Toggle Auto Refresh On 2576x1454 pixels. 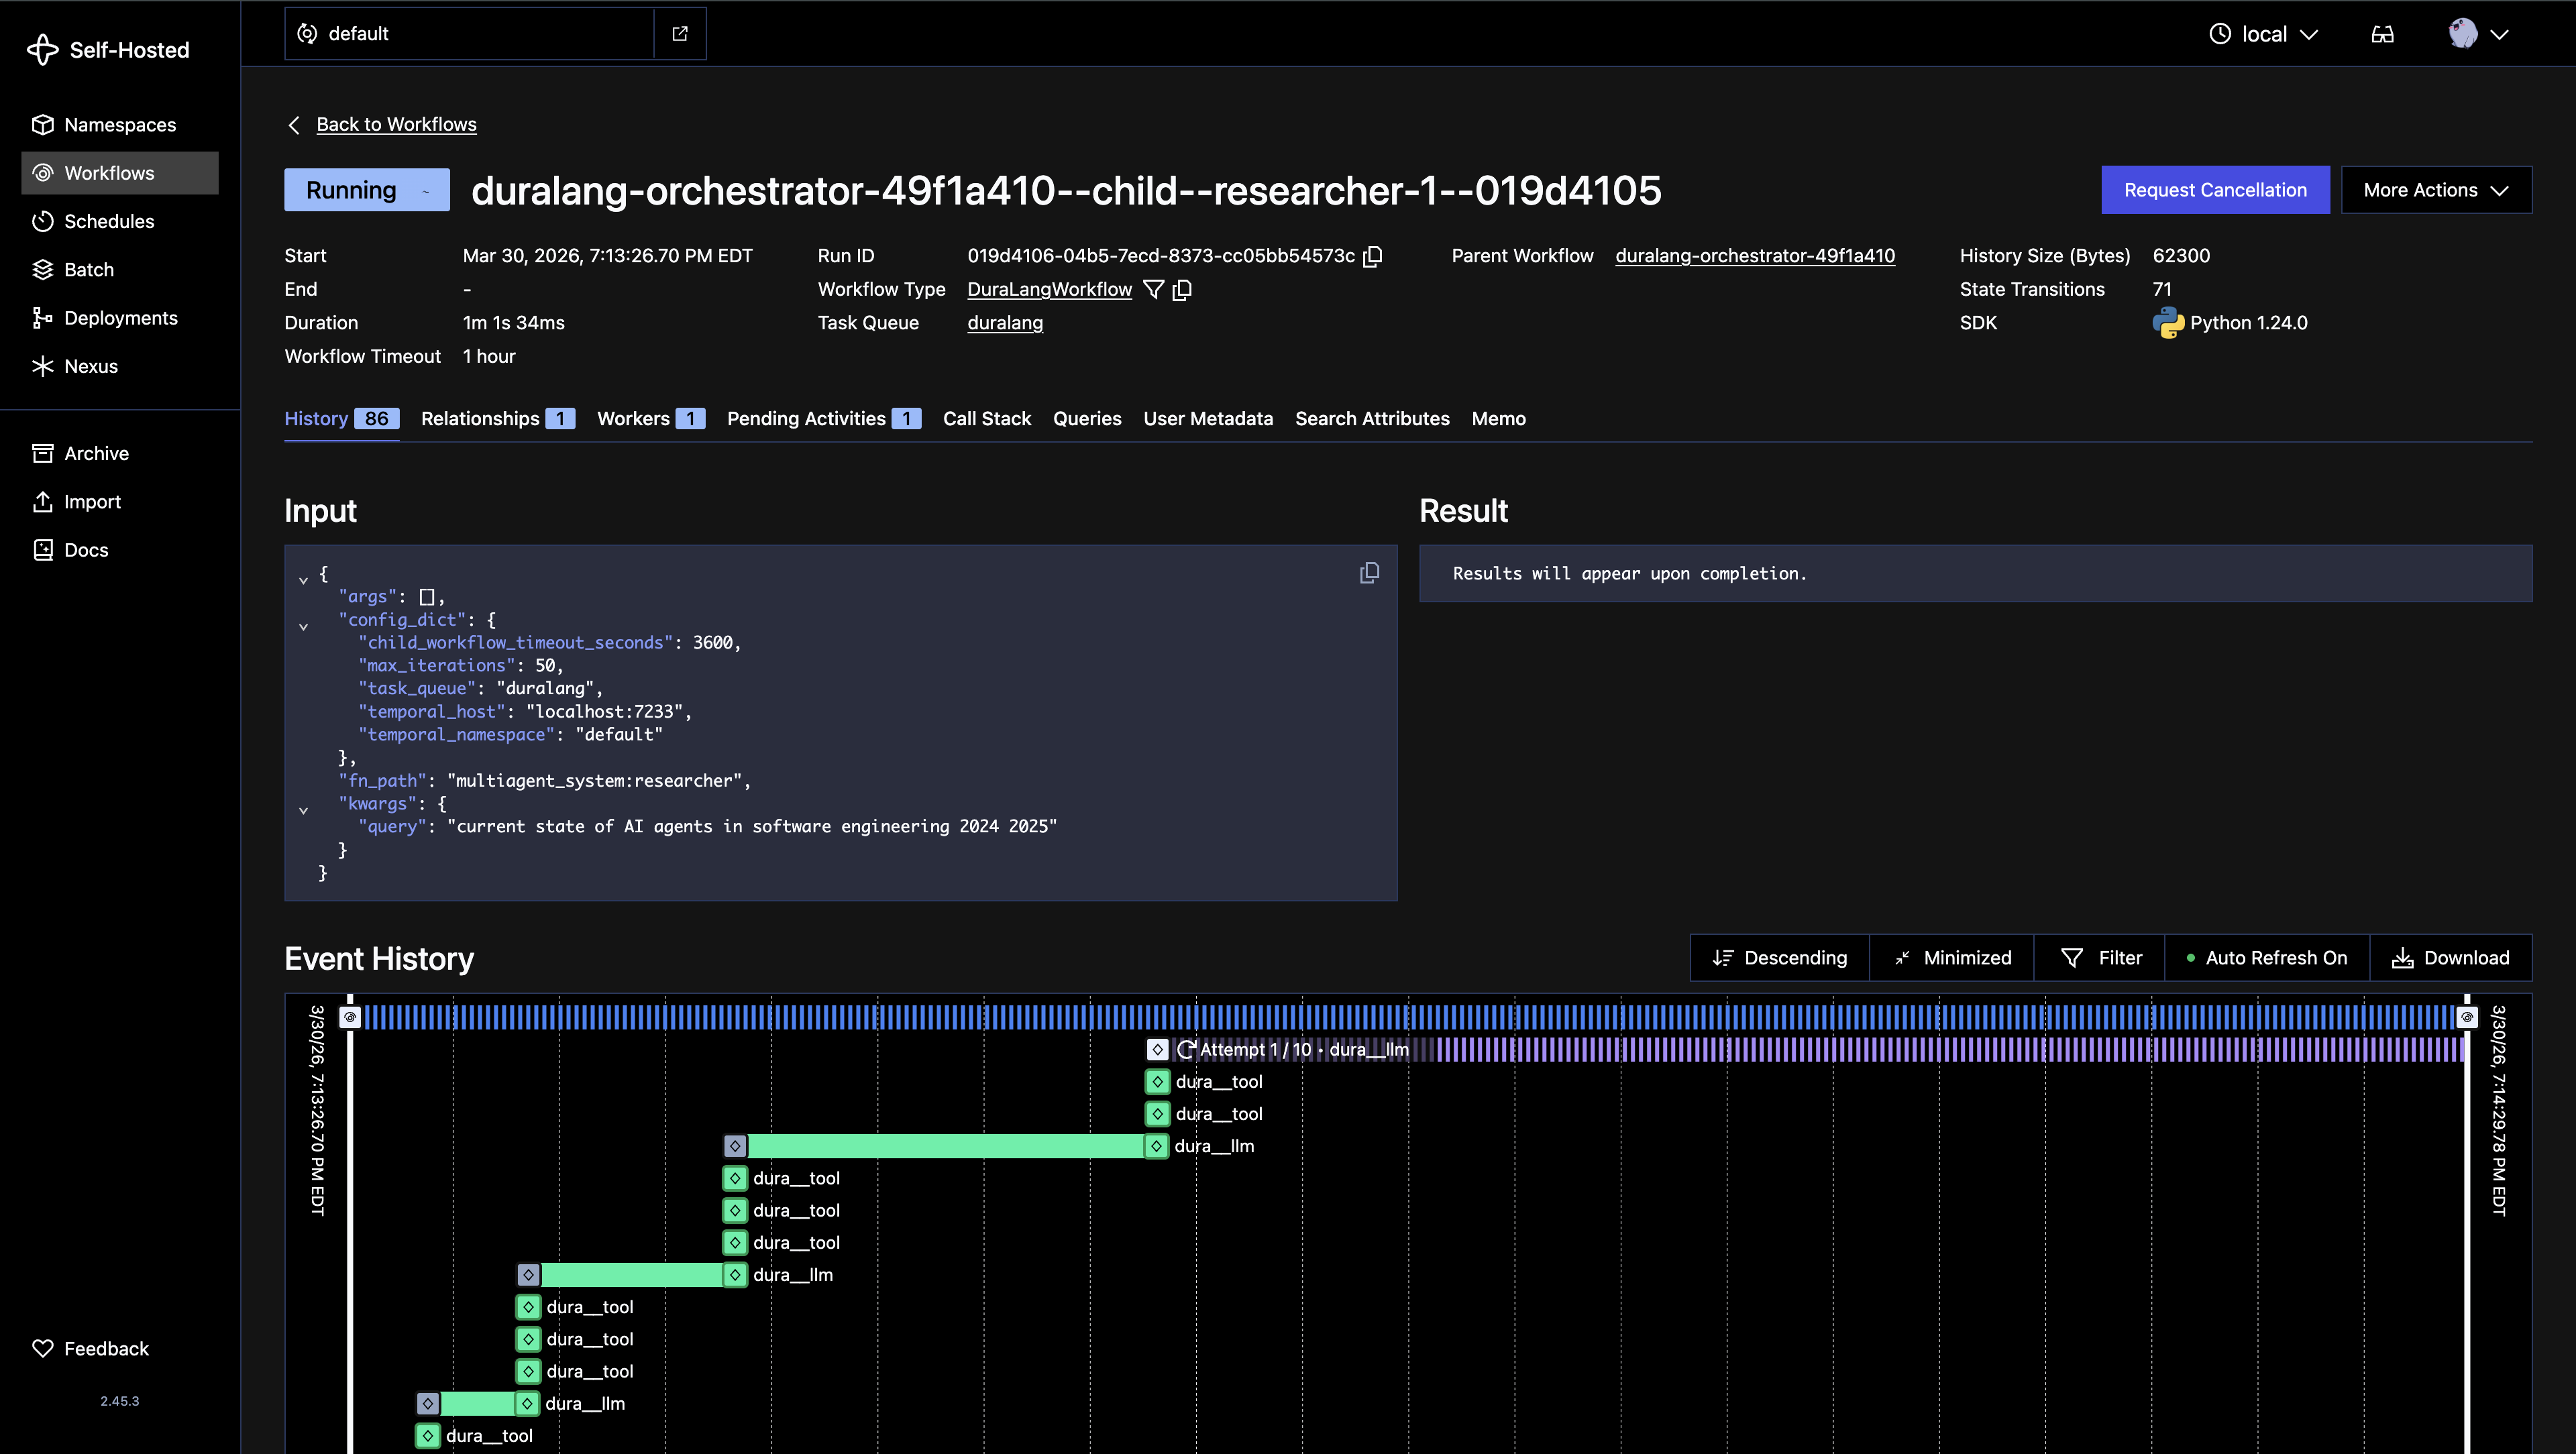[x=2266, y=958]
